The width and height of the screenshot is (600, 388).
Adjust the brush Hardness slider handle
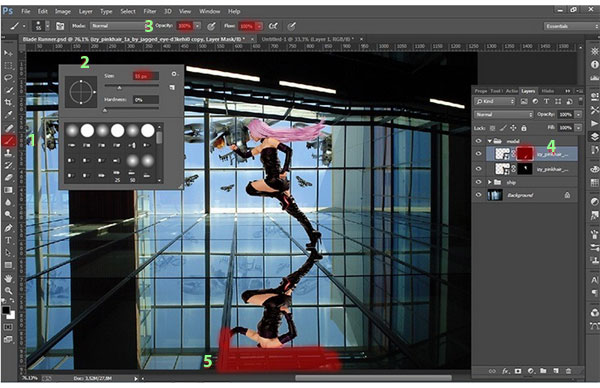(105, 111)
